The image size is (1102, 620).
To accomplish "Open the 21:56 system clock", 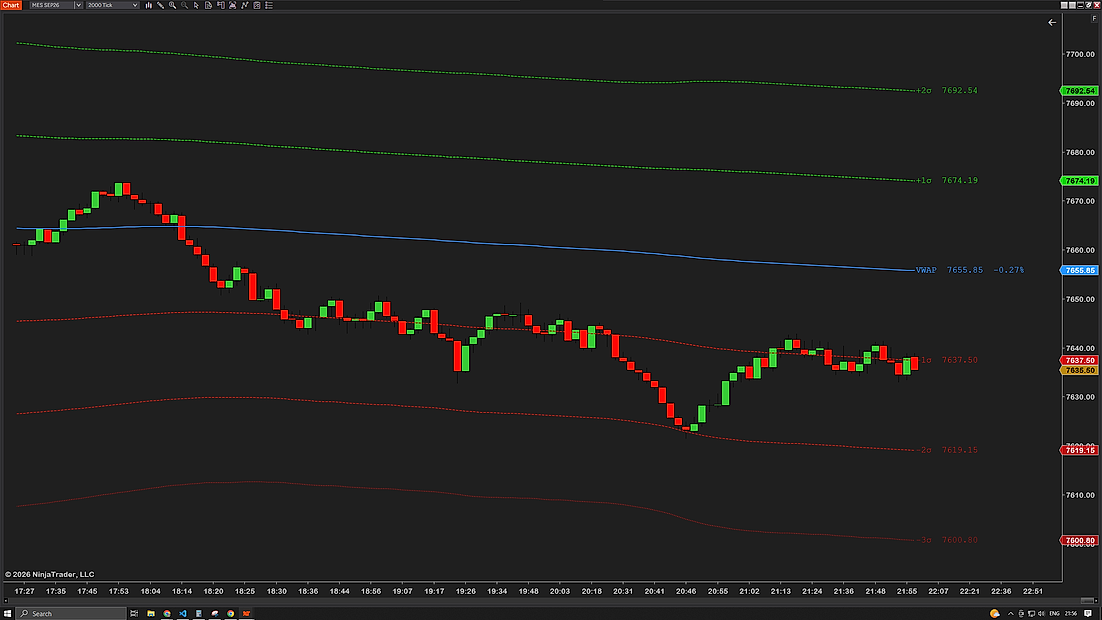I will point(1070,614).
